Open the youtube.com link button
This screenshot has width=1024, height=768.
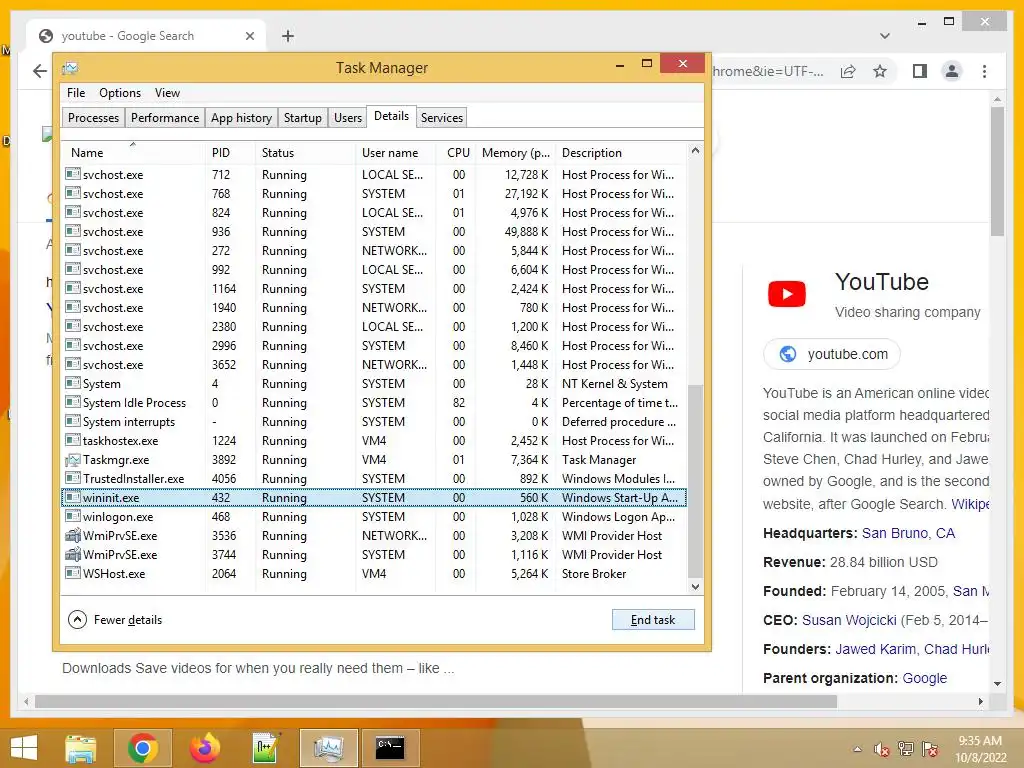click(x=832, y=354)
